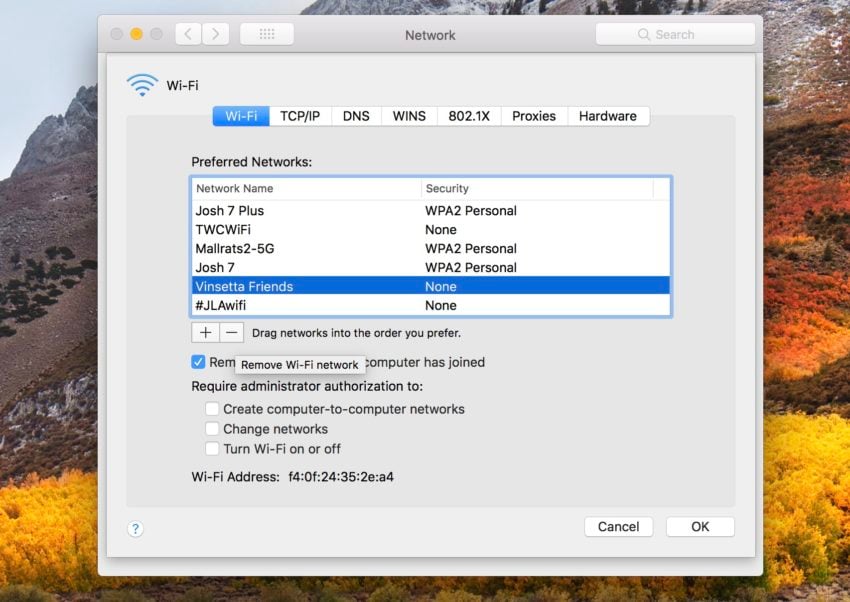Click the magnifier icon in Search

pyautogui.click(x=644, y=34)
